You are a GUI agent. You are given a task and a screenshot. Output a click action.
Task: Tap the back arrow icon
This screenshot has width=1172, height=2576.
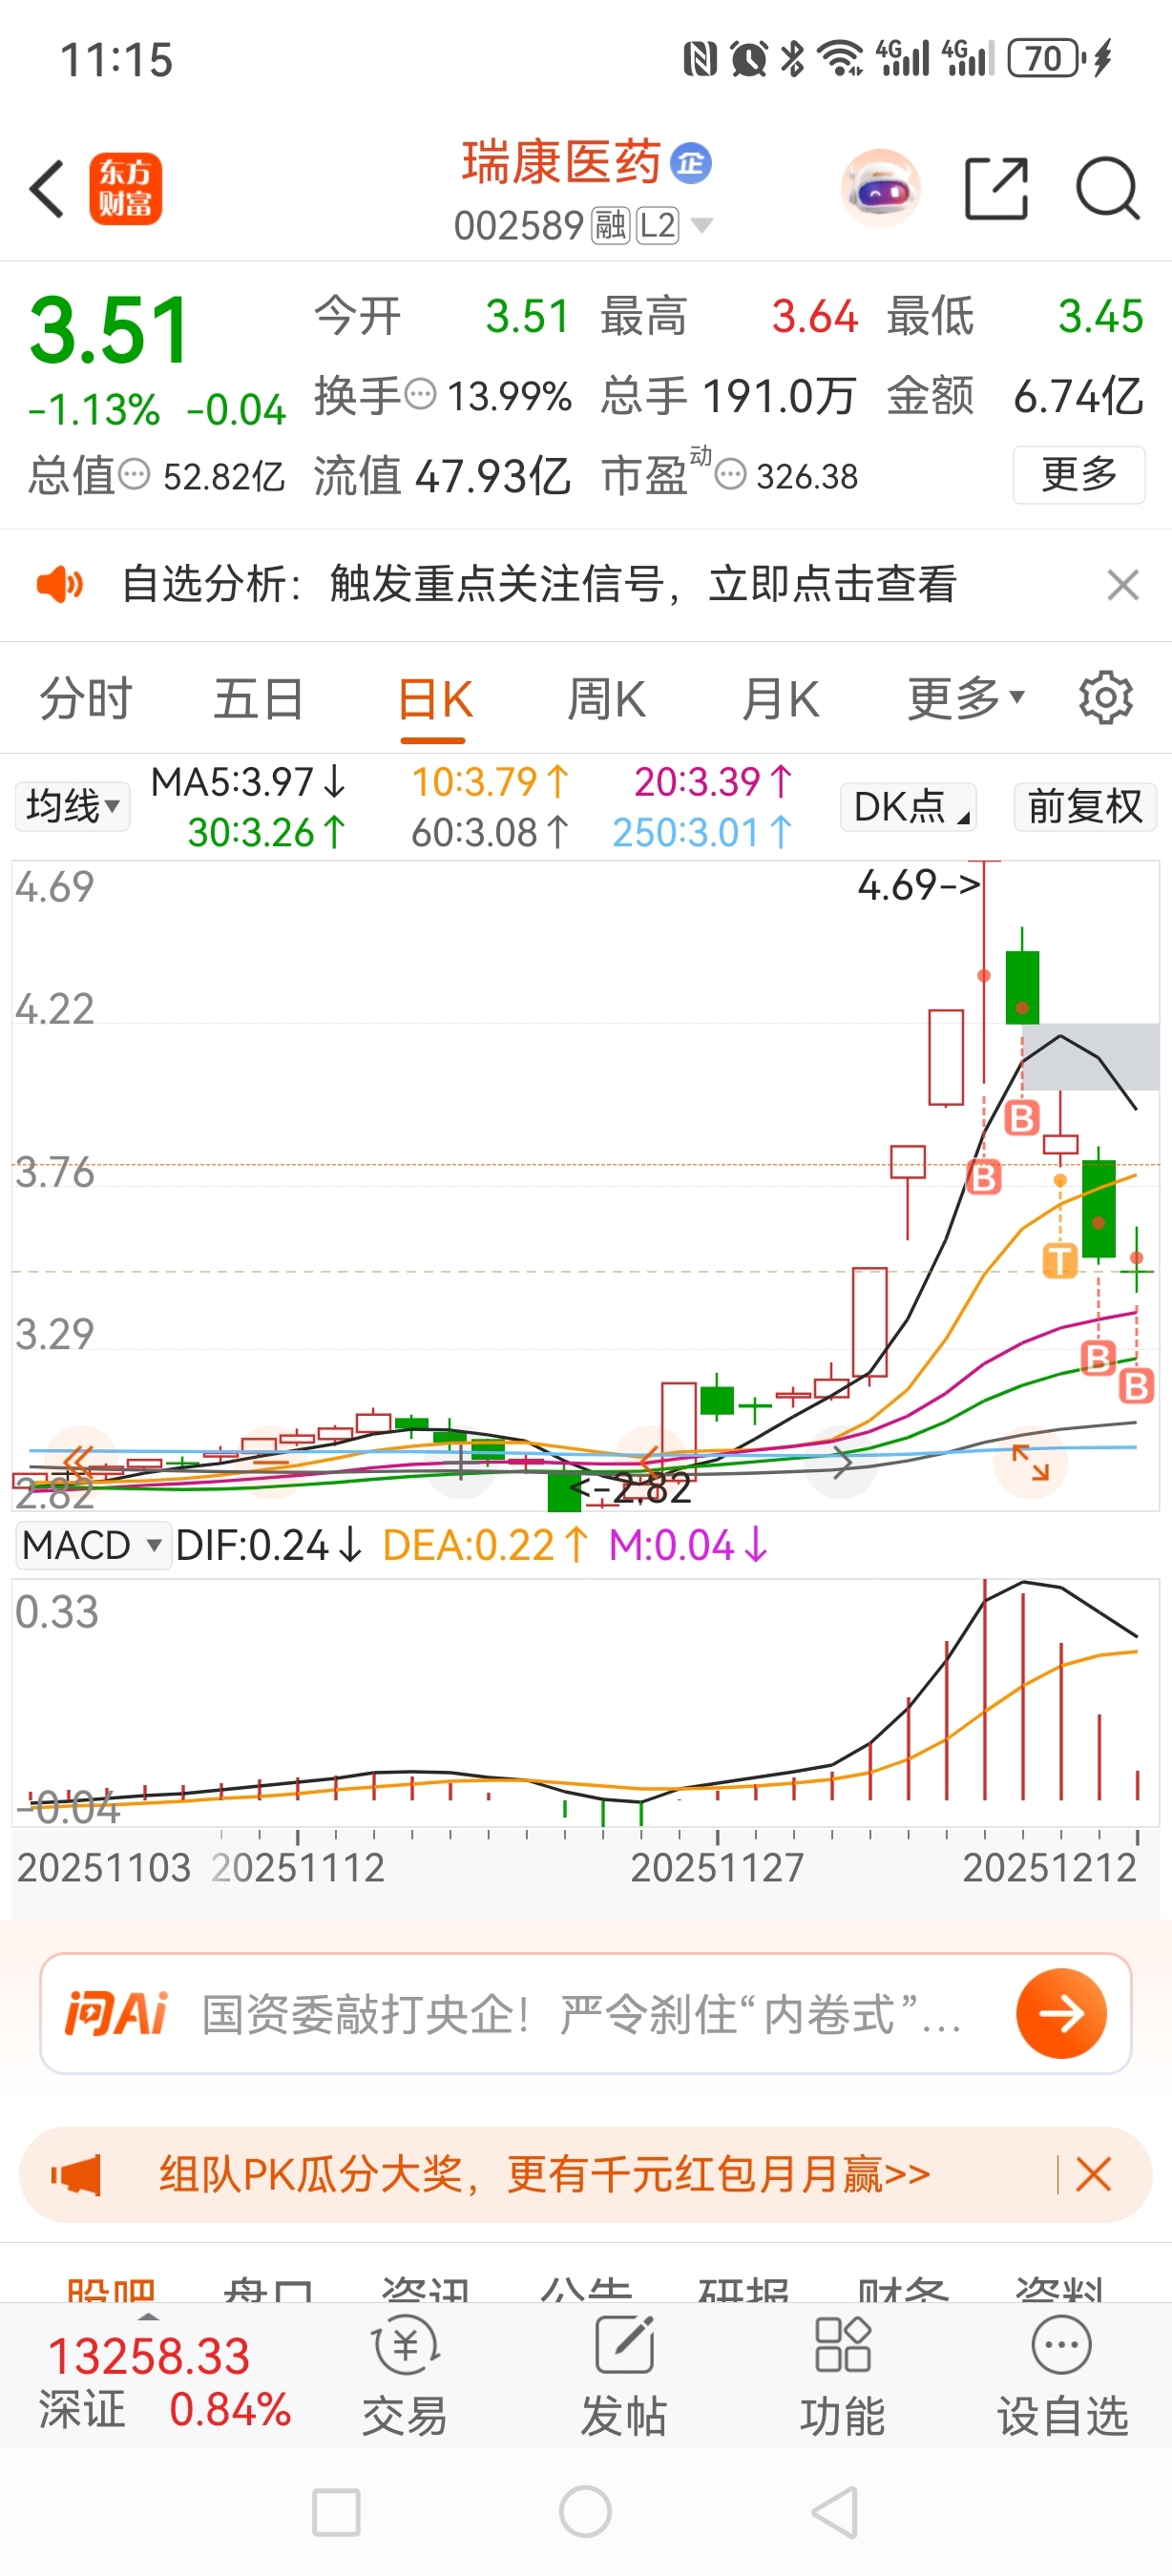(47, 188)
